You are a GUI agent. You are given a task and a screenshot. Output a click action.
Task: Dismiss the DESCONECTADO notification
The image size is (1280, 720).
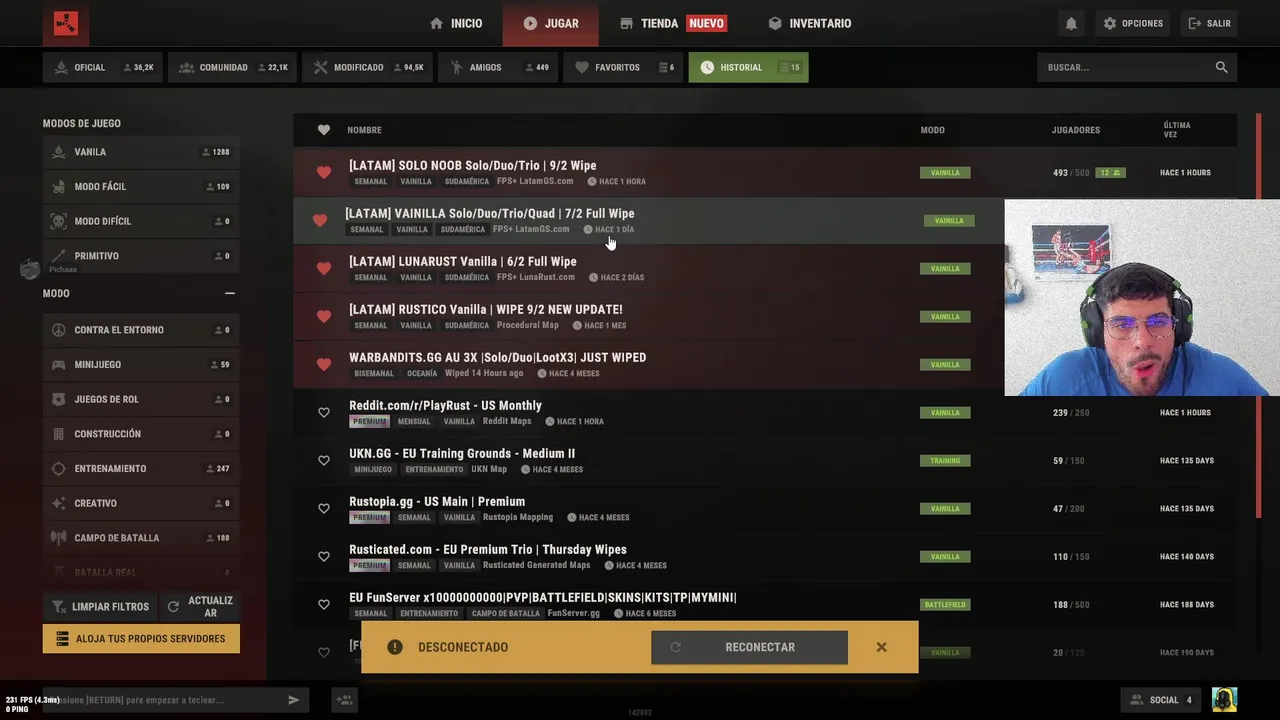point(881,647)
